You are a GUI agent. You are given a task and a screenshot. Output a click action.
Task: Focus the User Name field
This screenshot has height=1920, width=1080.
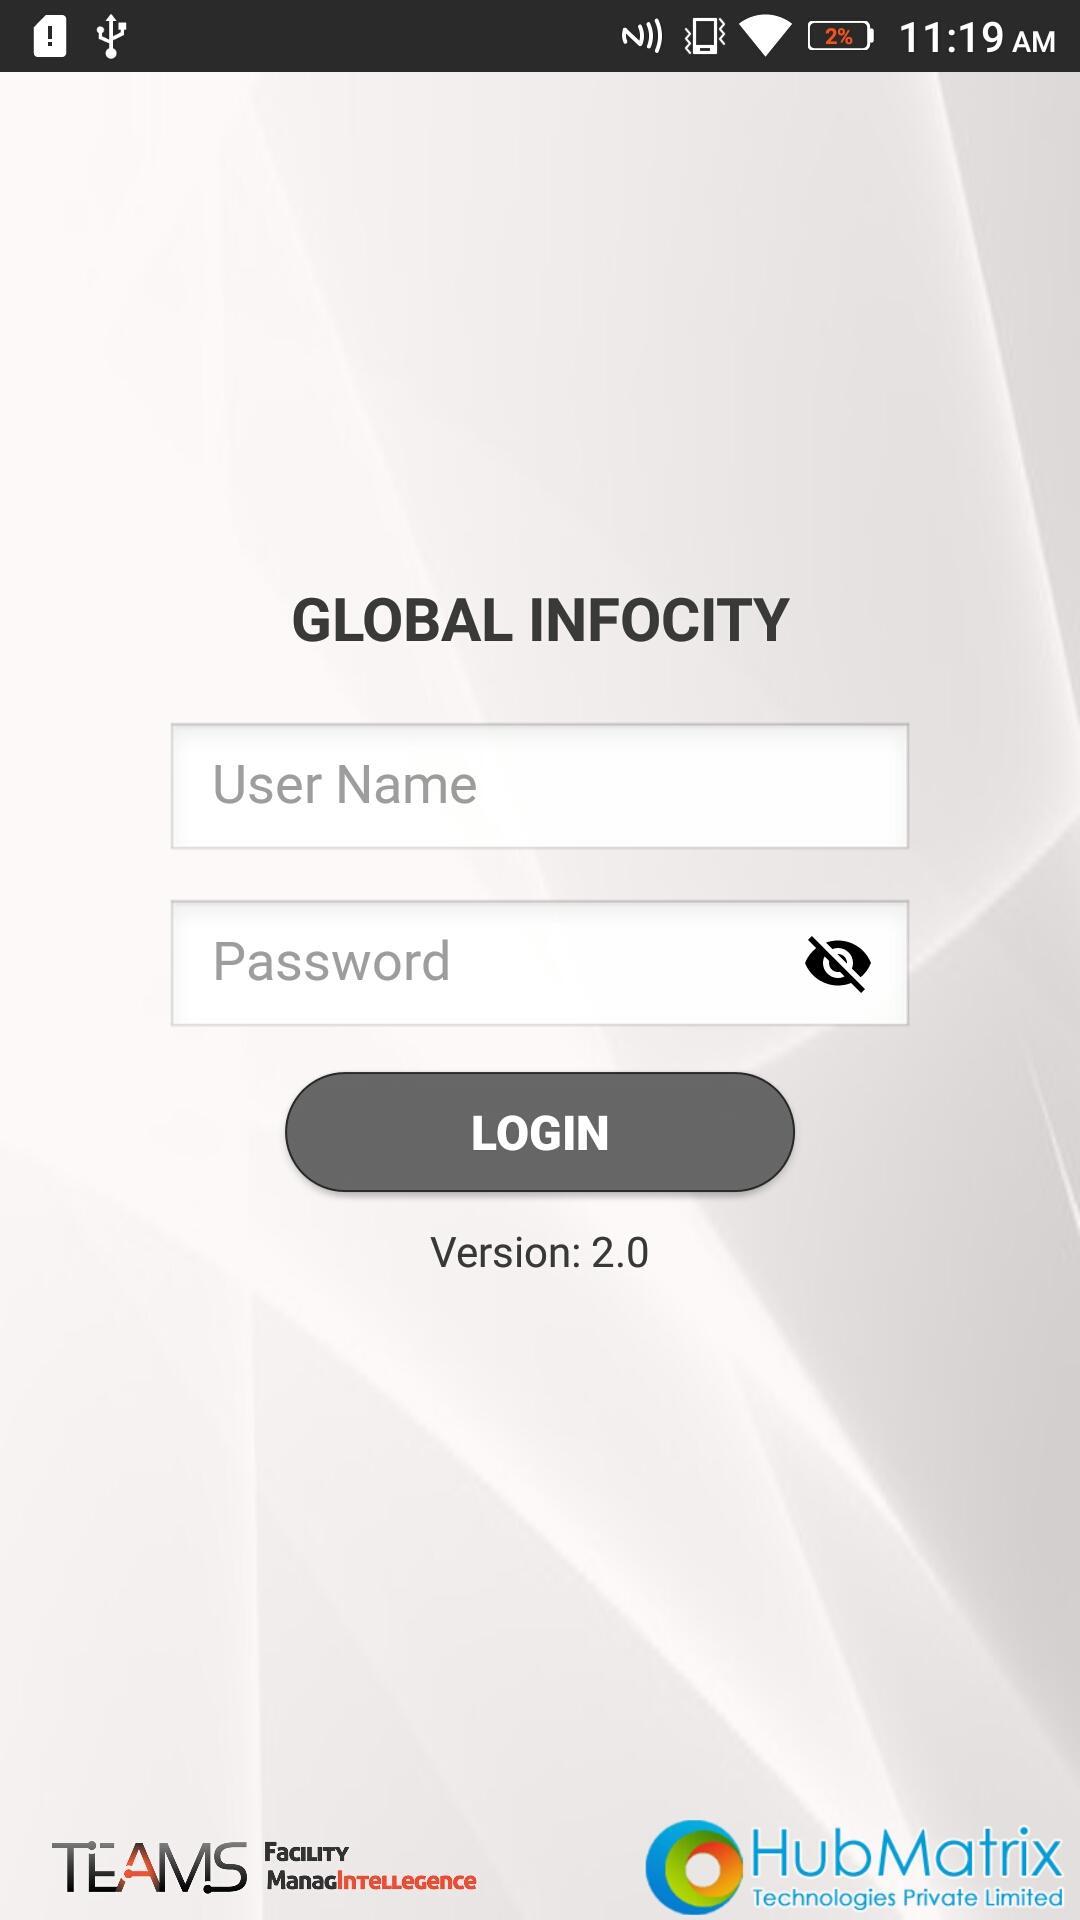(x=540, y=786)
